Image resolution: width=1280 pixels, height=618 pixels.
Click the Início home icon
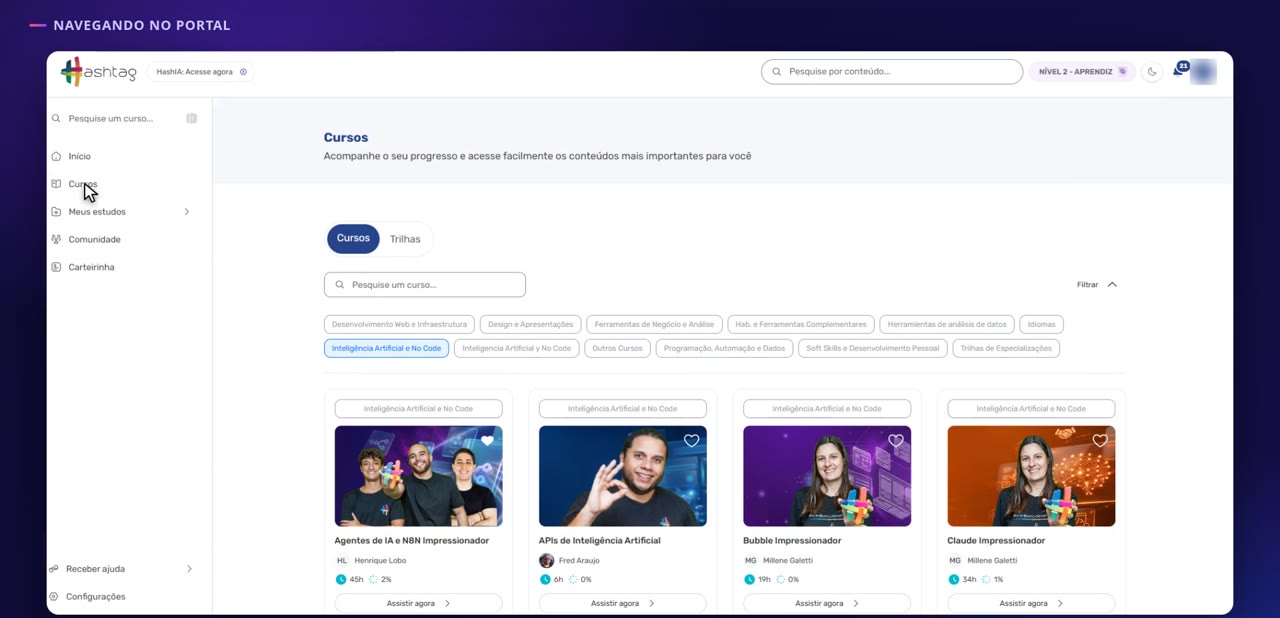56,156
